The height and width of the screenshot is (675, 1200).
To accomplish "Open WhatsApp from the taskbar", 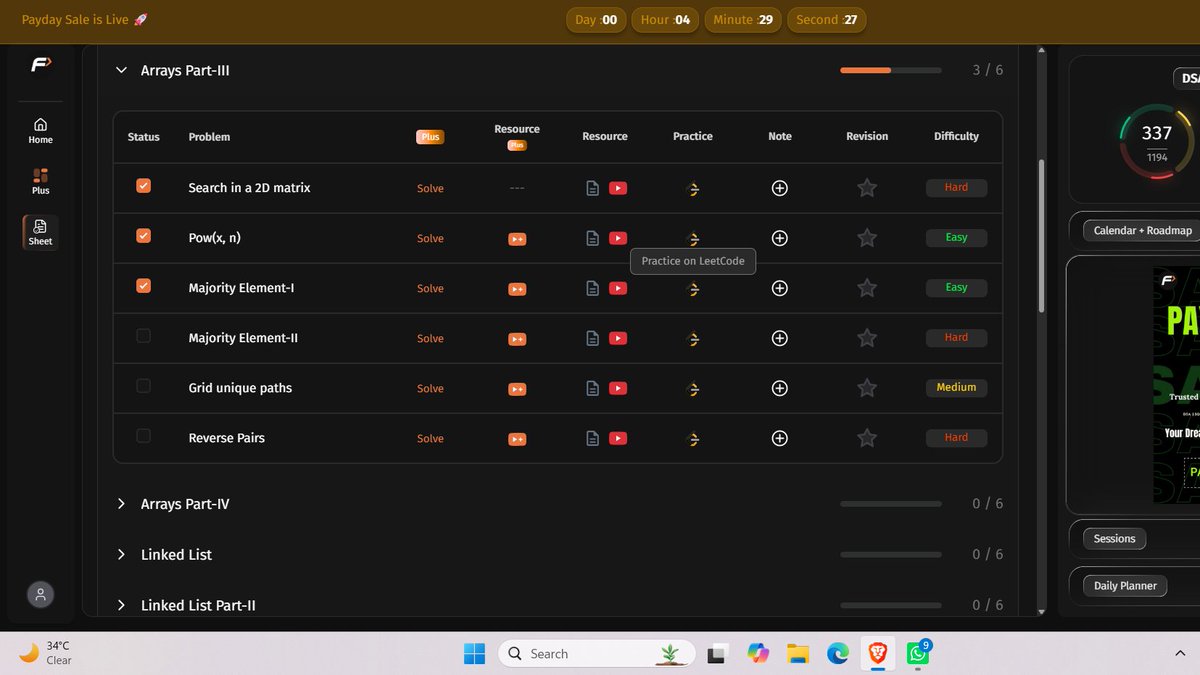I will point(918,654).
